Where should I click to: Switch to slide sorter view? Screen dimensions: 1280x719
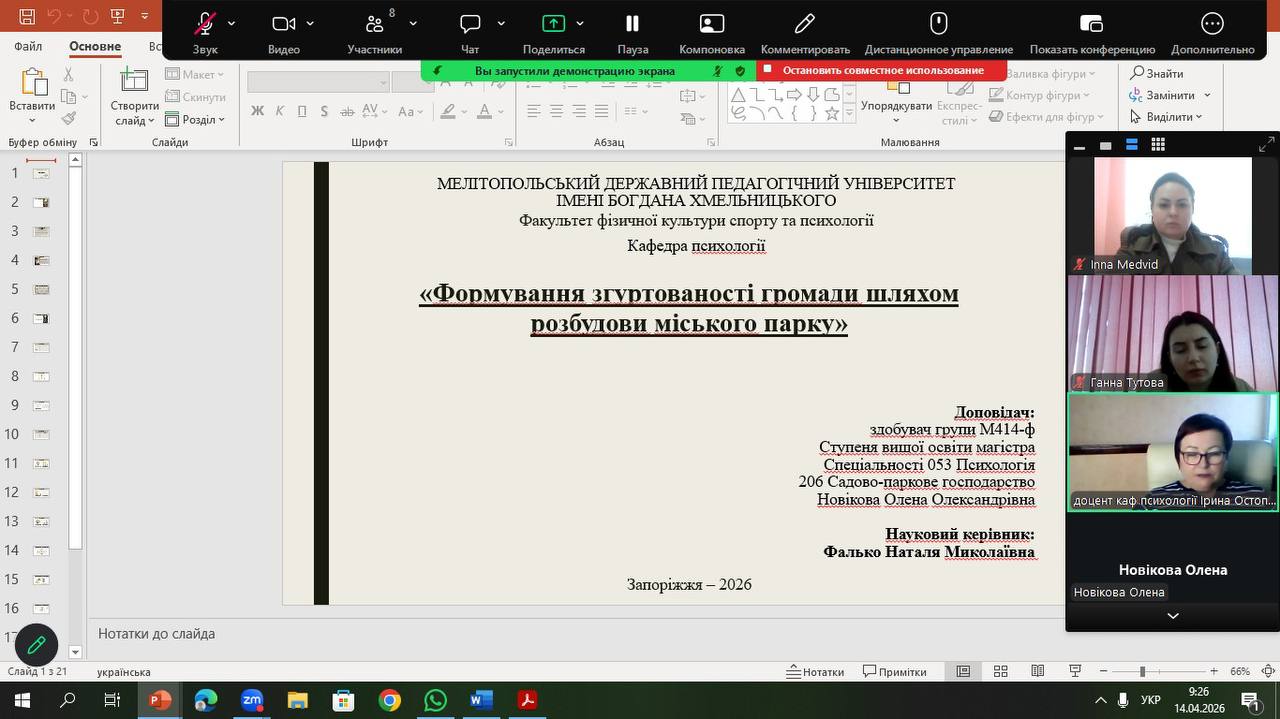coord(1000,671)
